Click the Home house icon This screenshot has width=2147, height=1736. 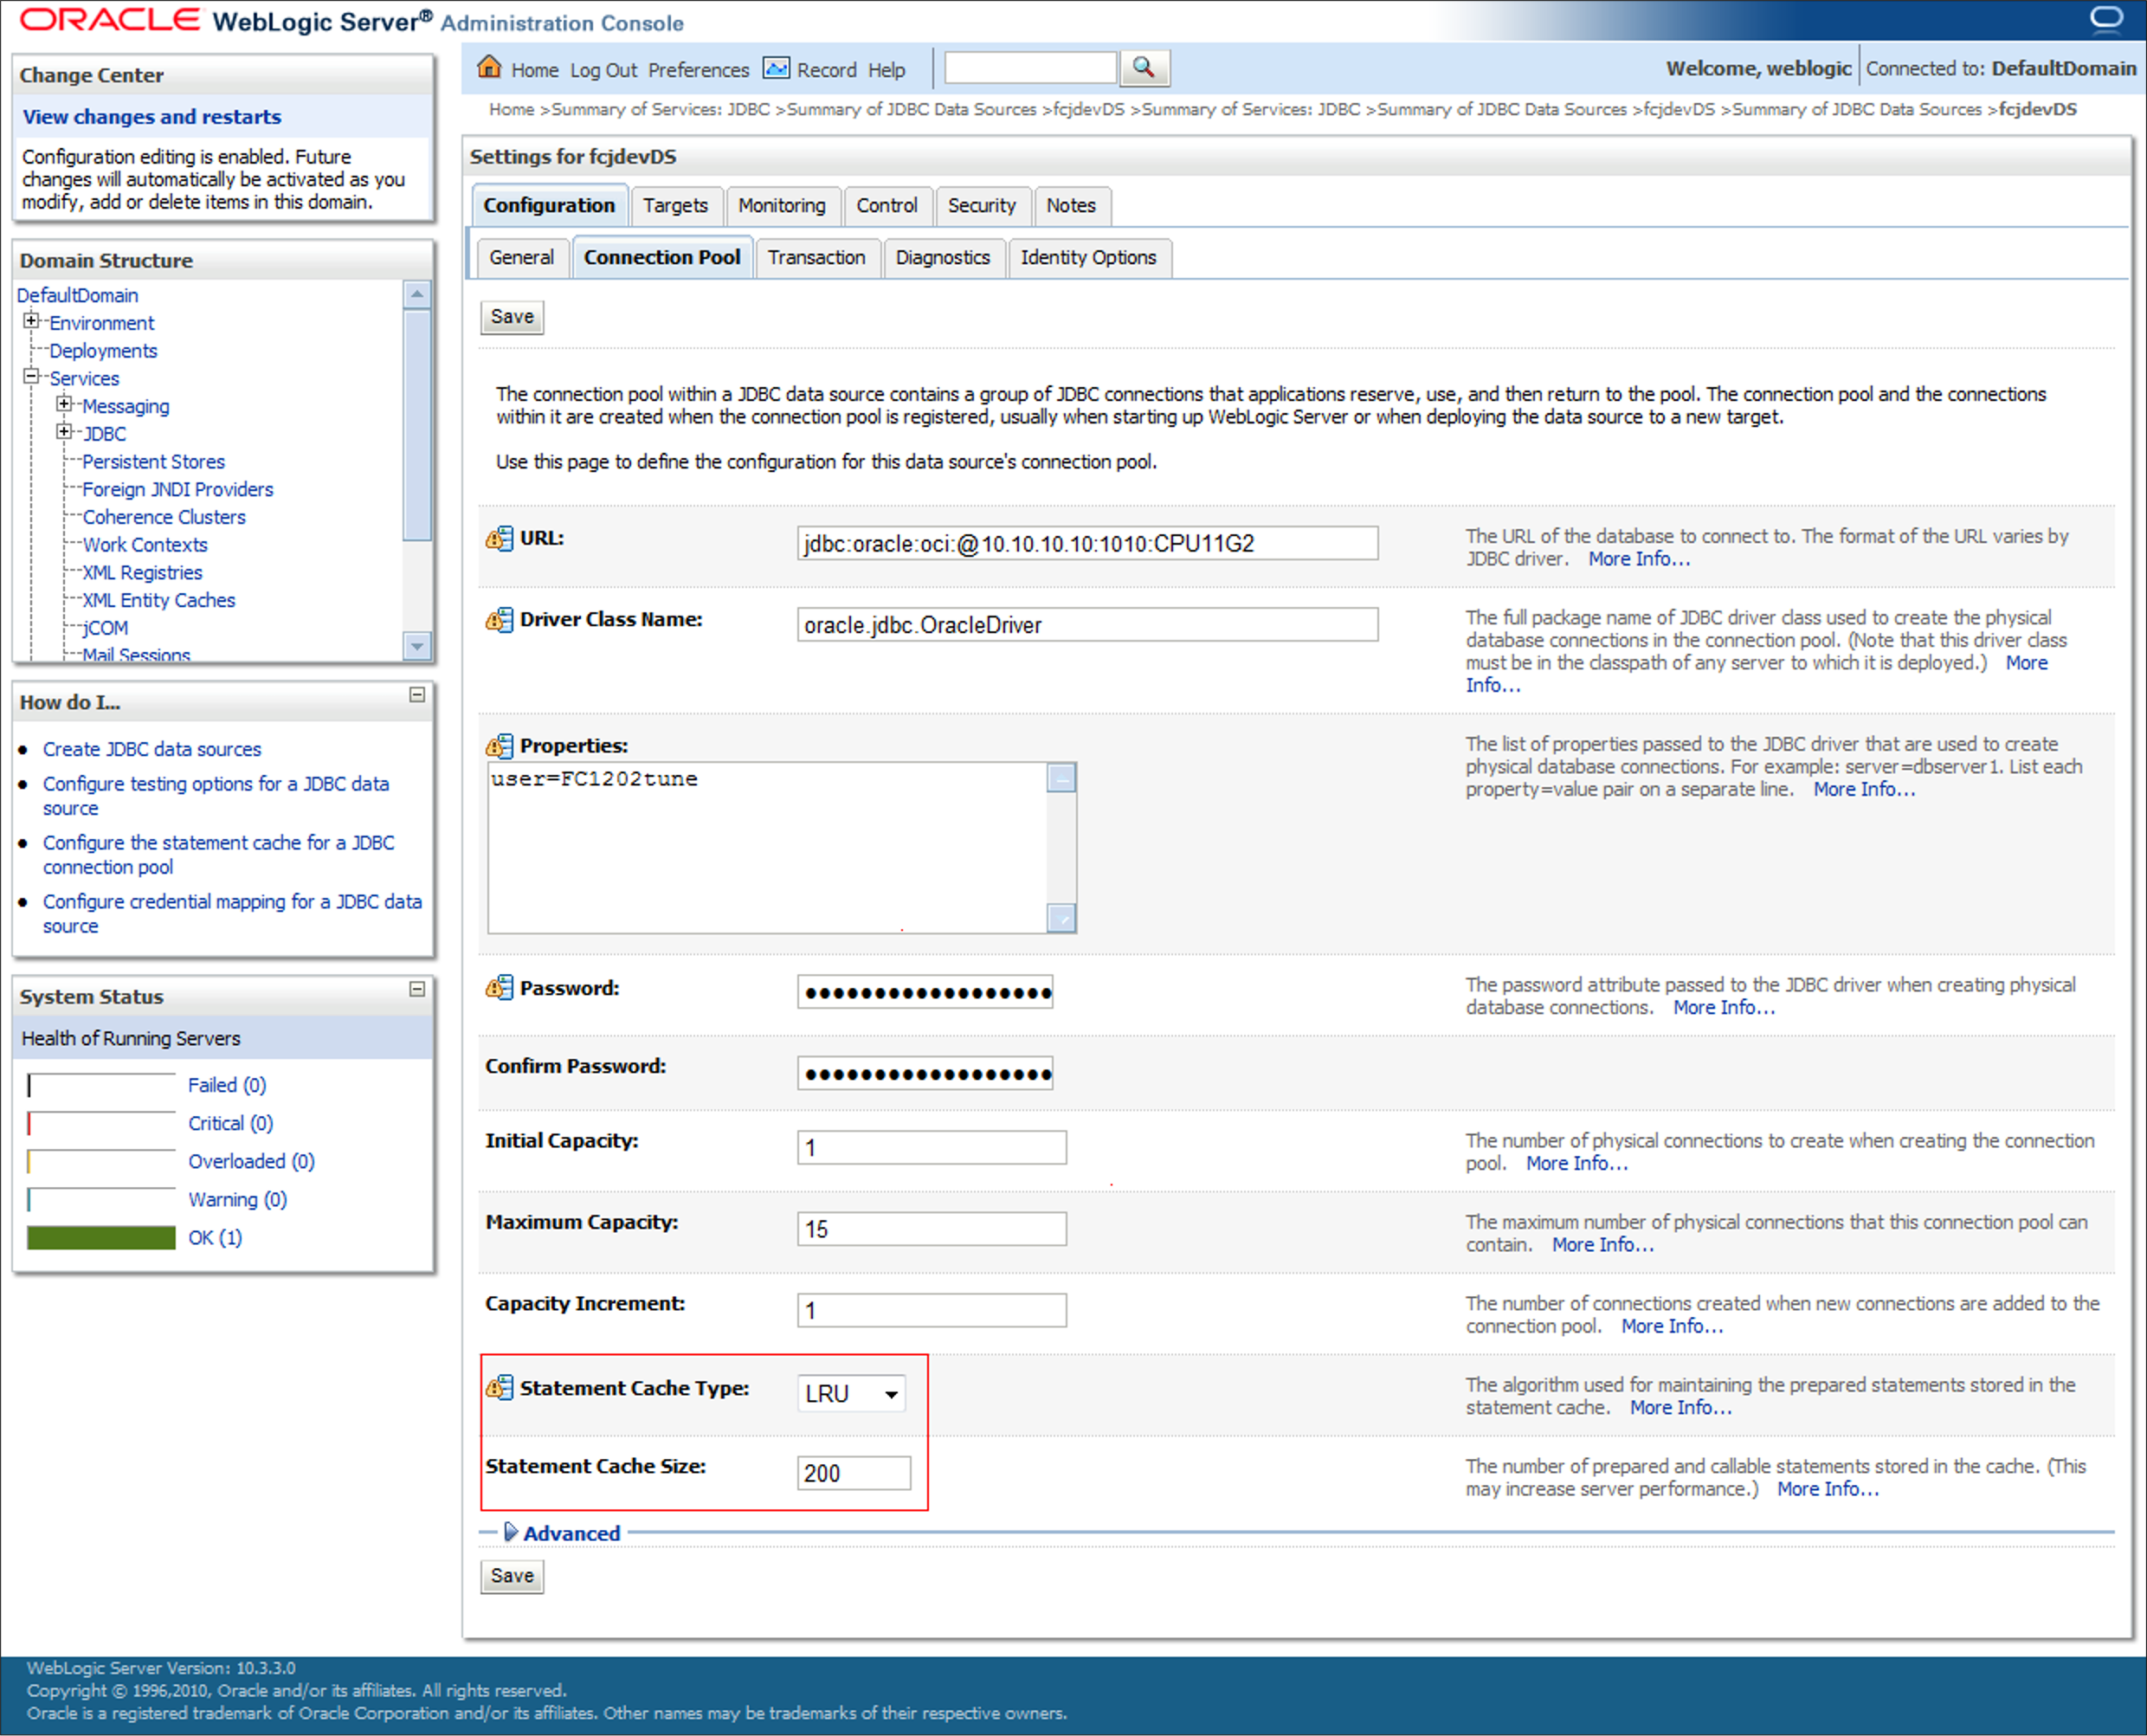click(x=489, y=68)
